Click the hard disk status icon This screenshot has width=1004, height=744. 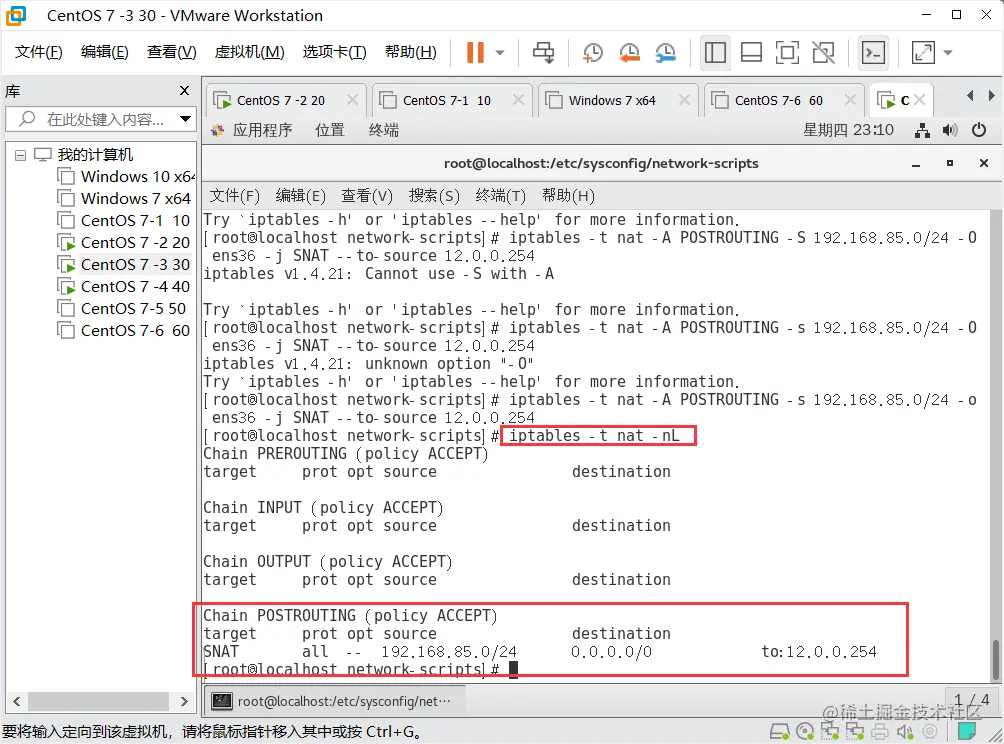point(778,731)
